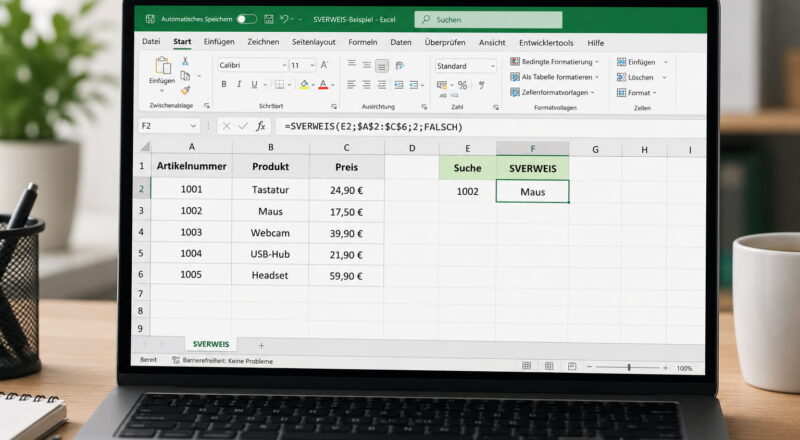Click the zoom in plus icon
Screen dimensions: 800x440
click(x=665, y=368)
